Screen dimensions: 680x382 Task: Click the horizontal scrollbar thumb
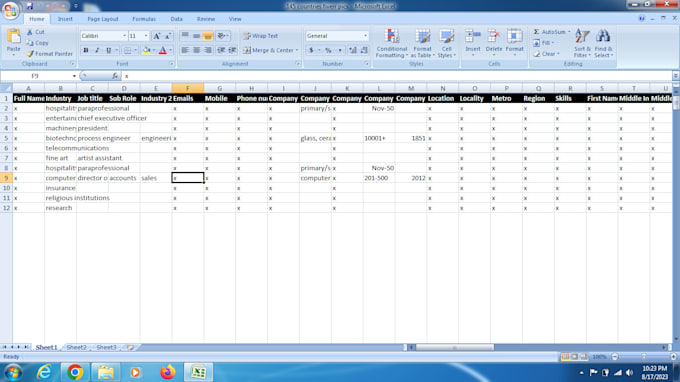(454, 347)
